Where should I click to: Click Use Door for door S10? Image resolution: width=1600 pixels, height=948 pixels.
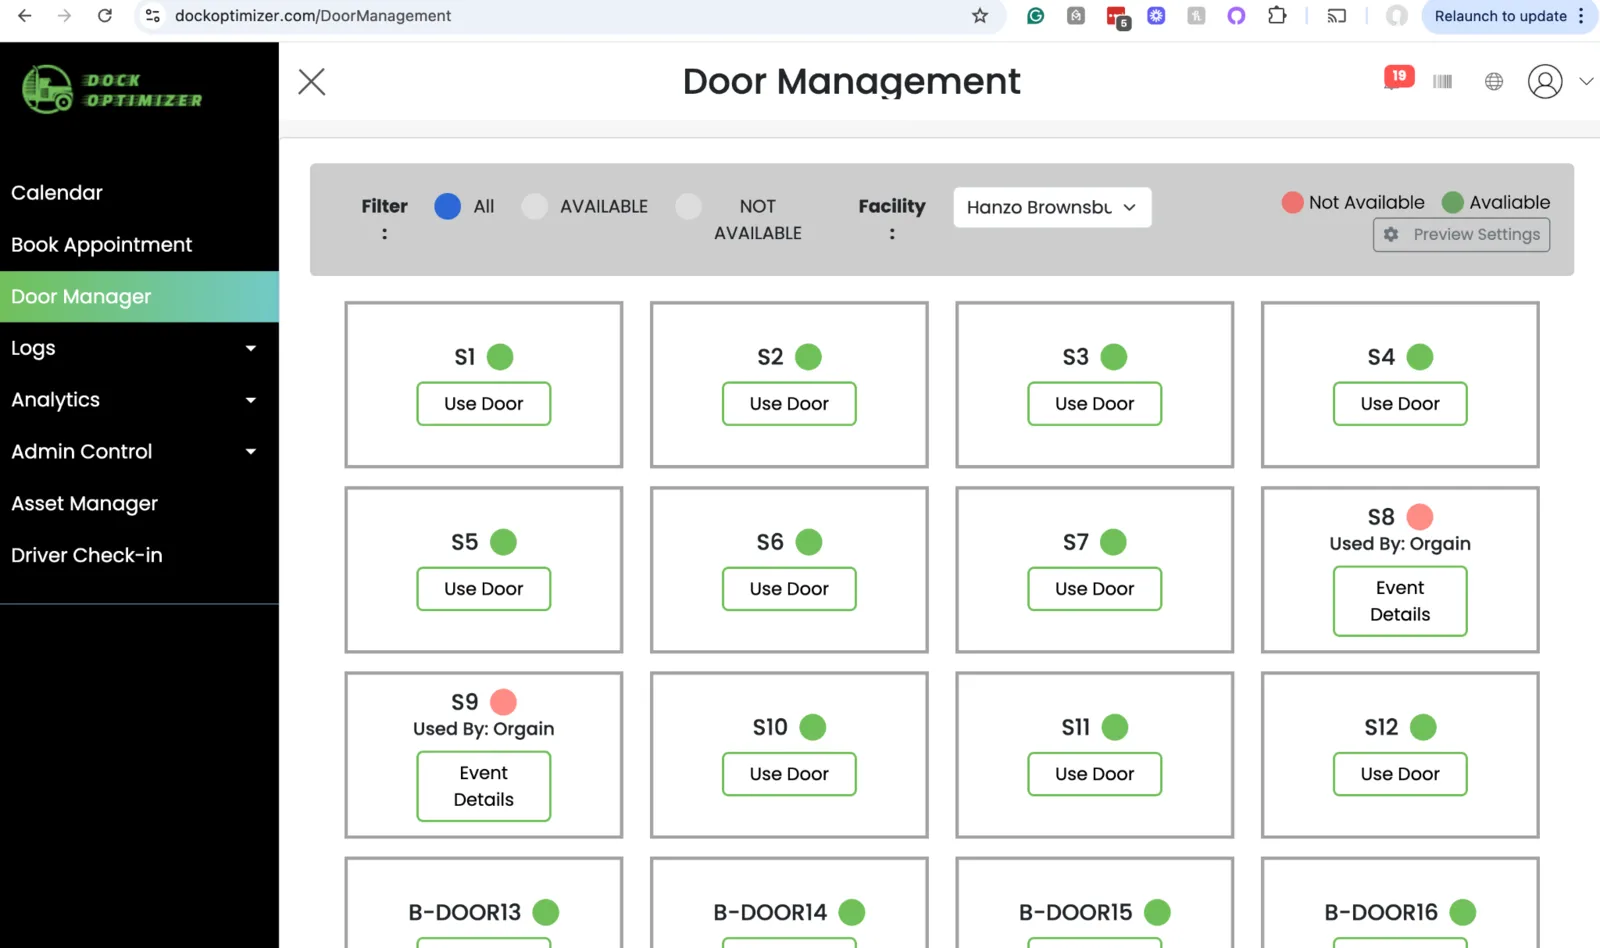(789, 774)
